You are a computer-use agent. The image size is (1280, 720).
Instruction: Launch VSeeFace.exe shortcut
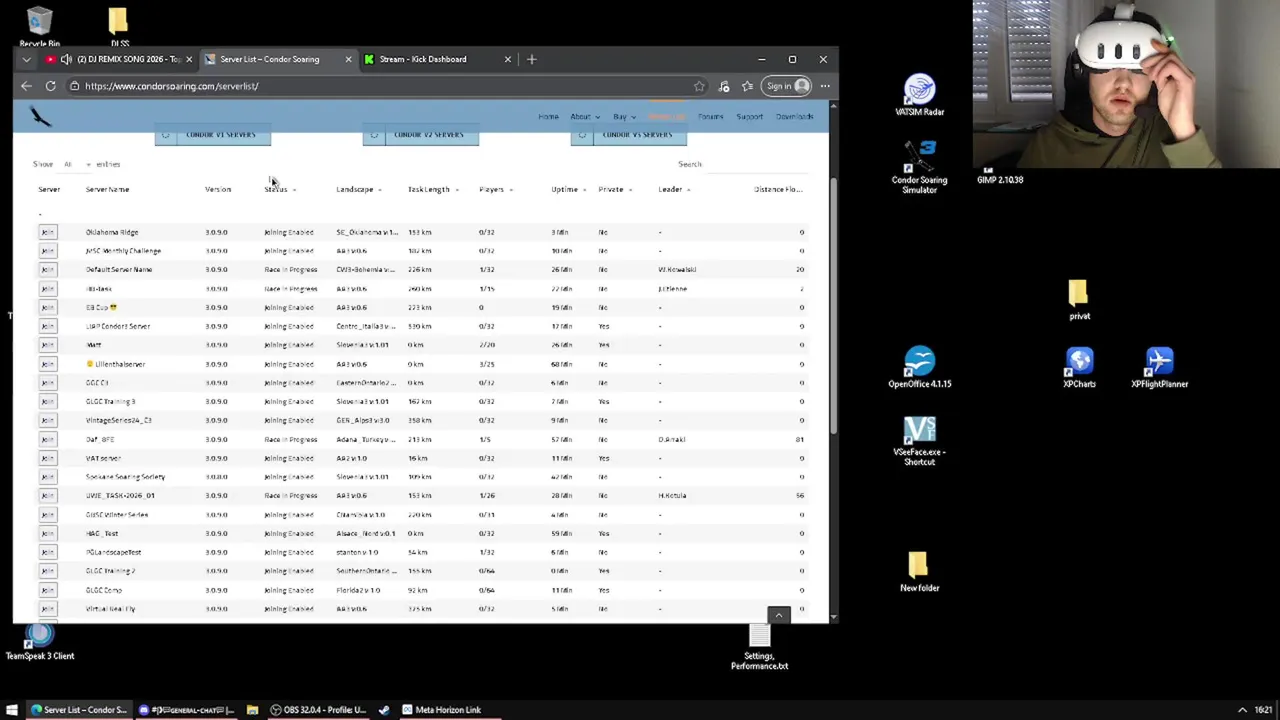point(919,441)
